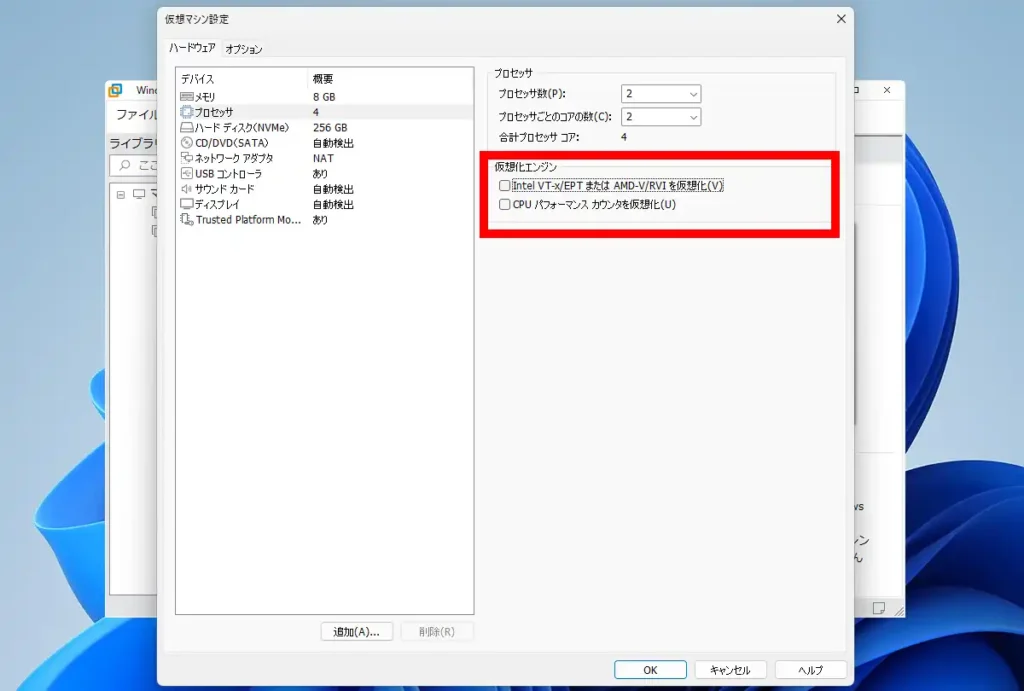Viewport: 1024px width, 691px height.
Task: Open the File (ファイル) menu in background window
Action: coord(136,115)
